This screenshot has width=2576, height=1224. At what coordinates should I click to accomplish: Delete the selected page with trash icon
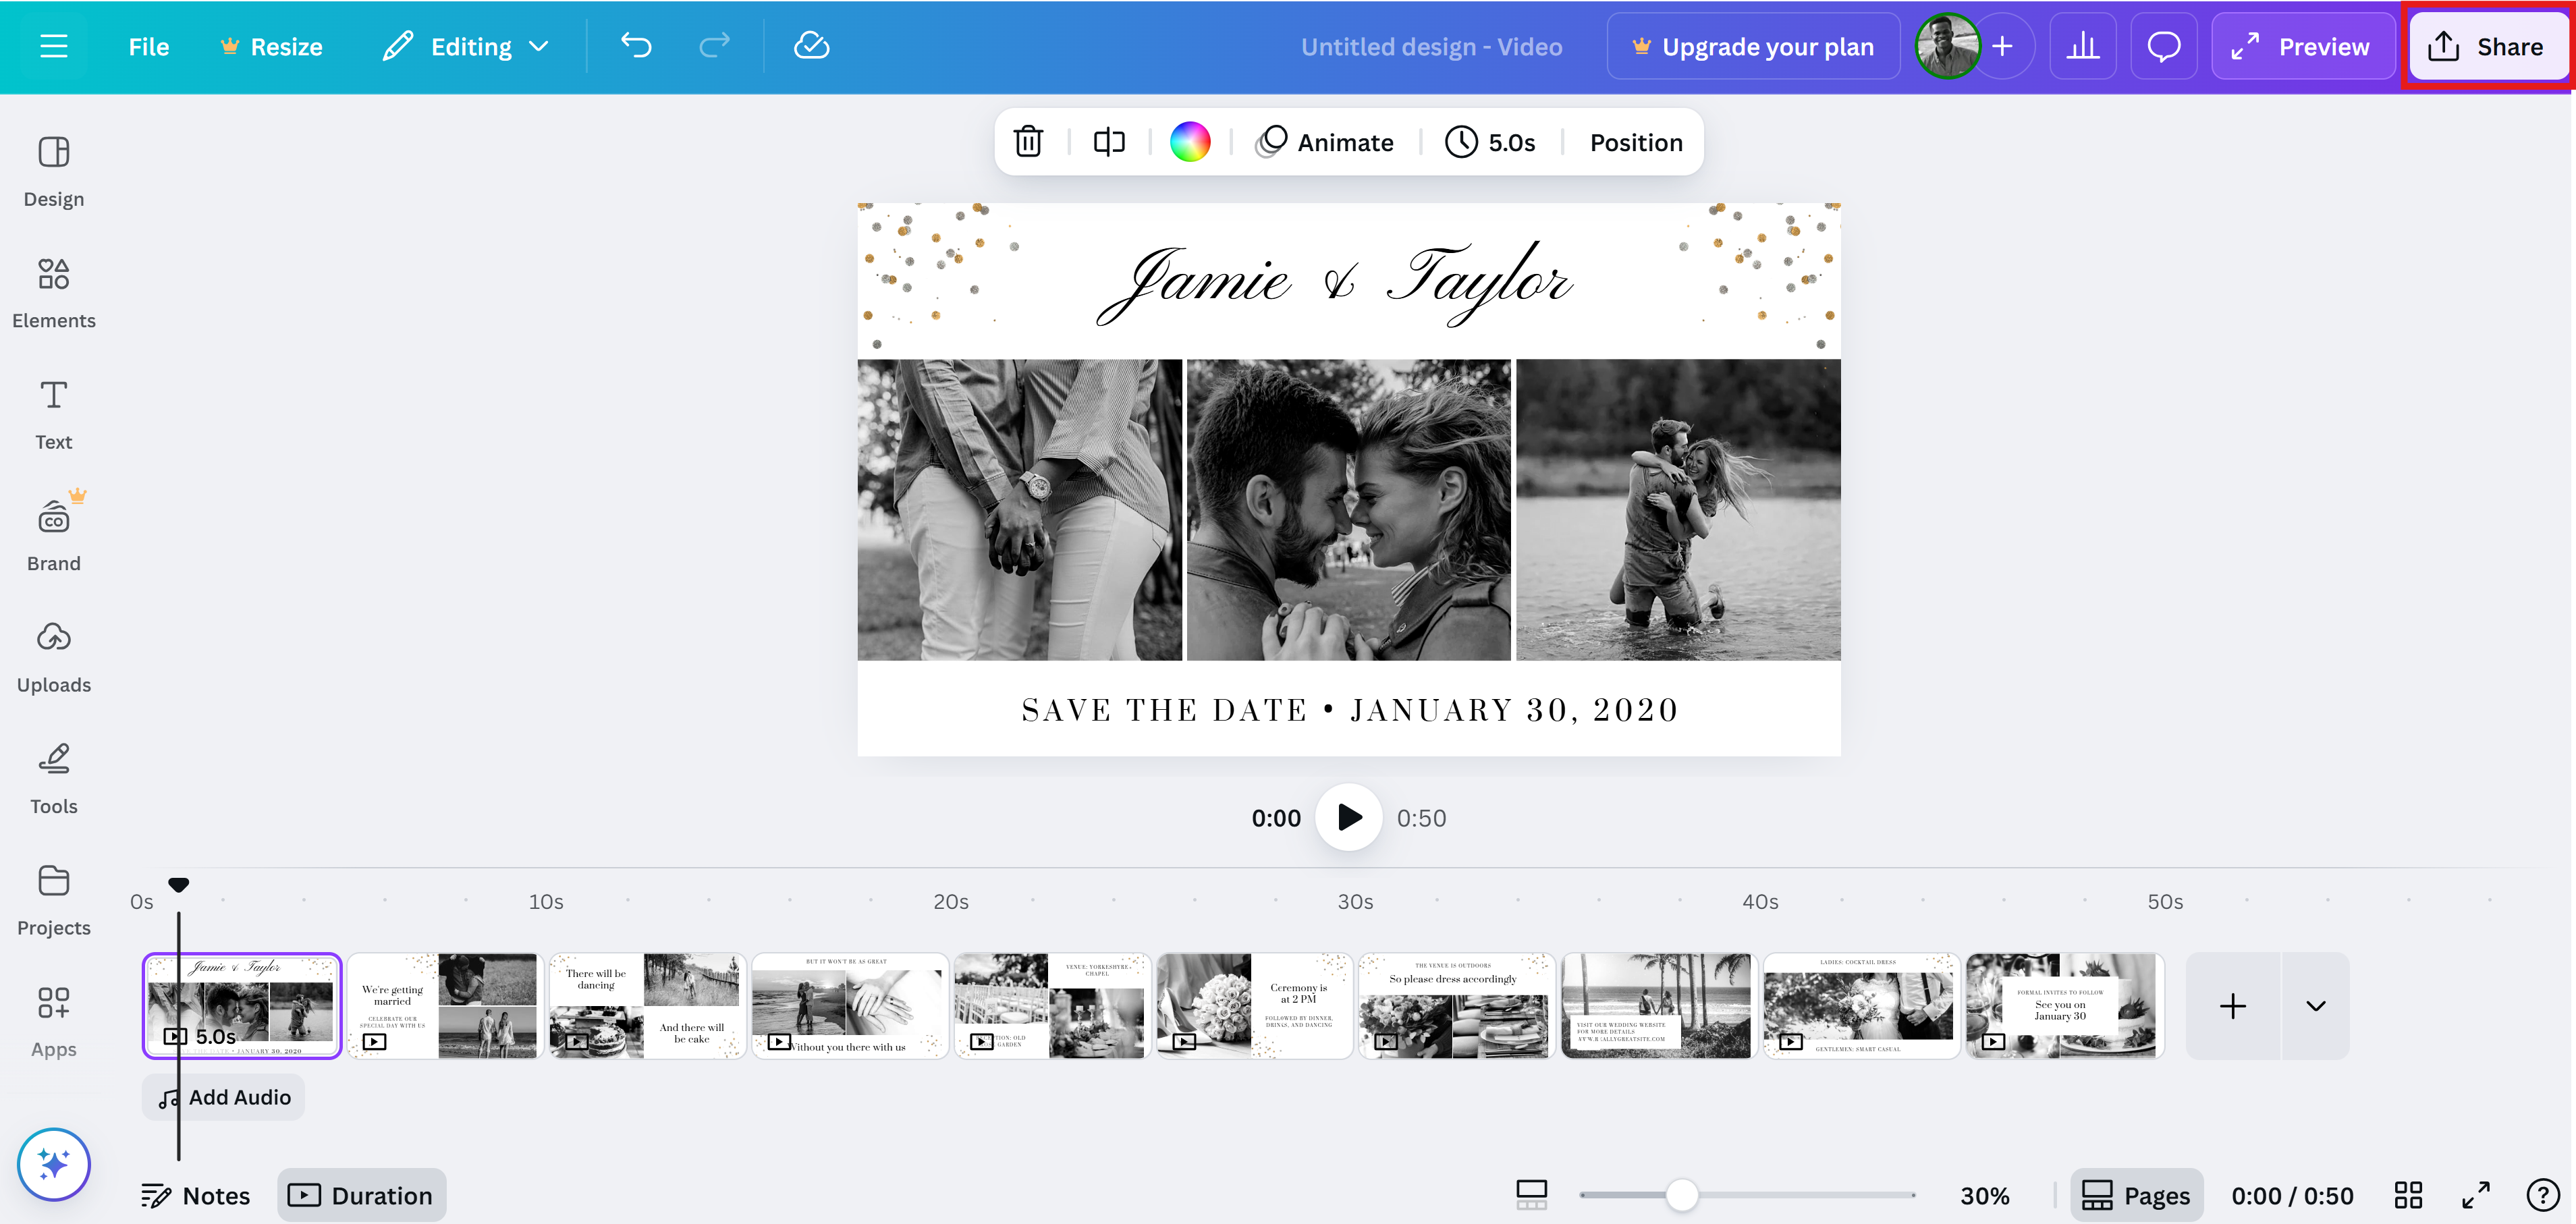[1029, 141]
